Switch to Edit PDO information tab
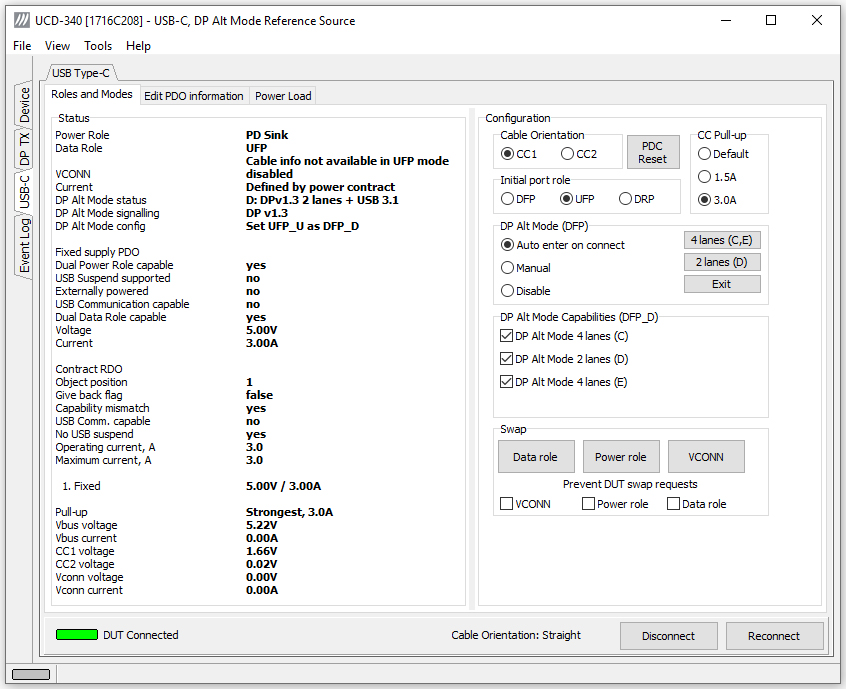846x689 pixels. pos(194,95)
